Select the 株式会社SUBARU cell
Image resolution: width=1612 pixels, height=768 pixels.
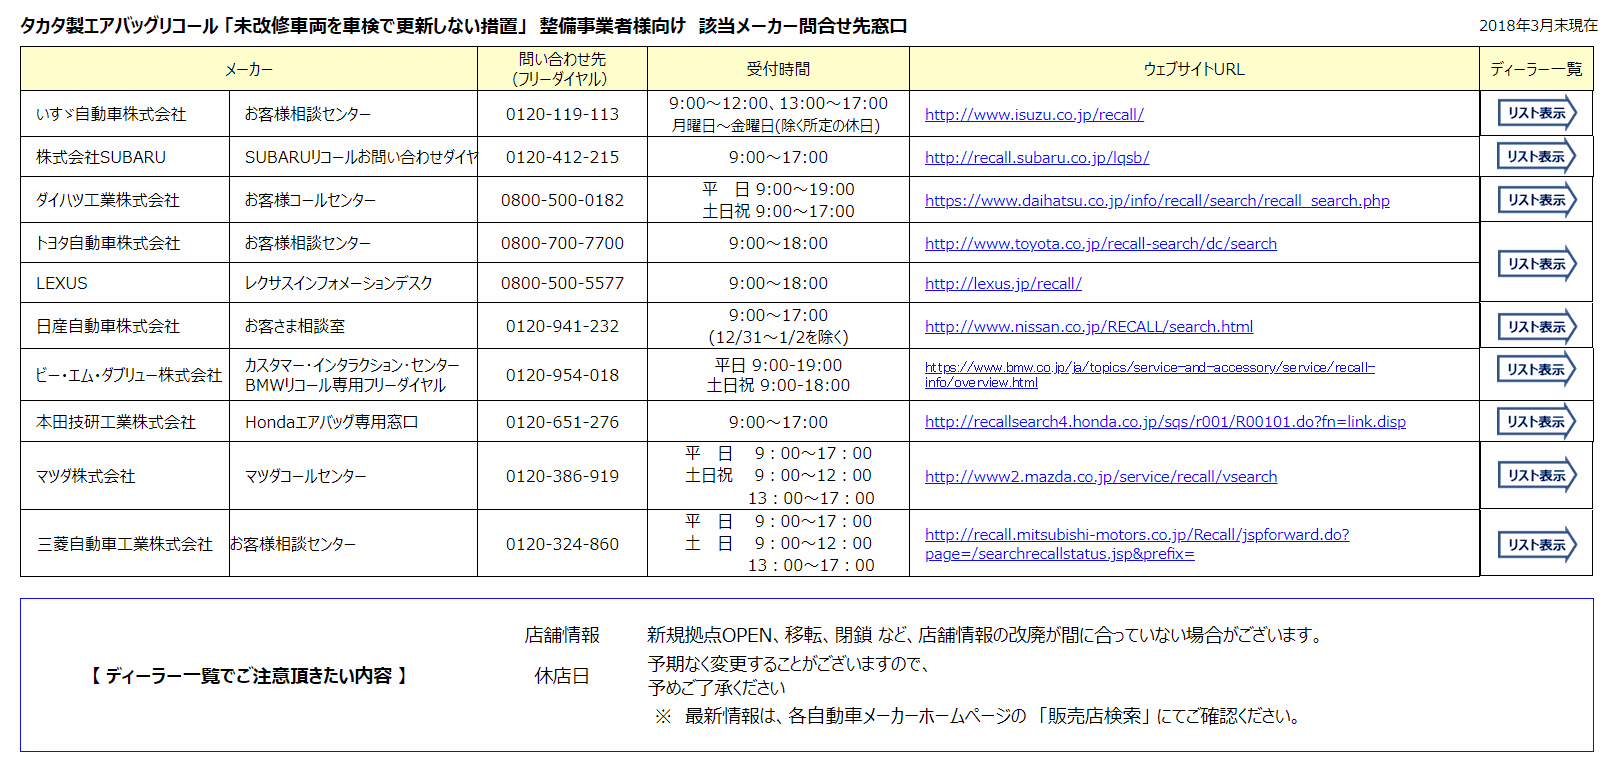click(x=125, y=157)
